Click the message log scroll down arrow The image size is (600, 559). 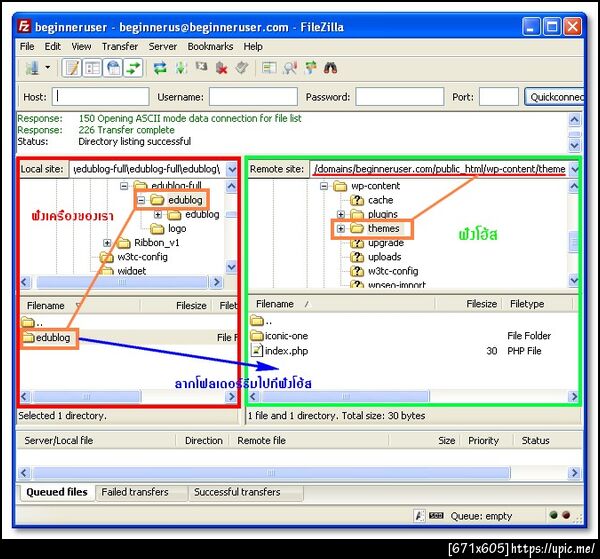coord(574,146)
